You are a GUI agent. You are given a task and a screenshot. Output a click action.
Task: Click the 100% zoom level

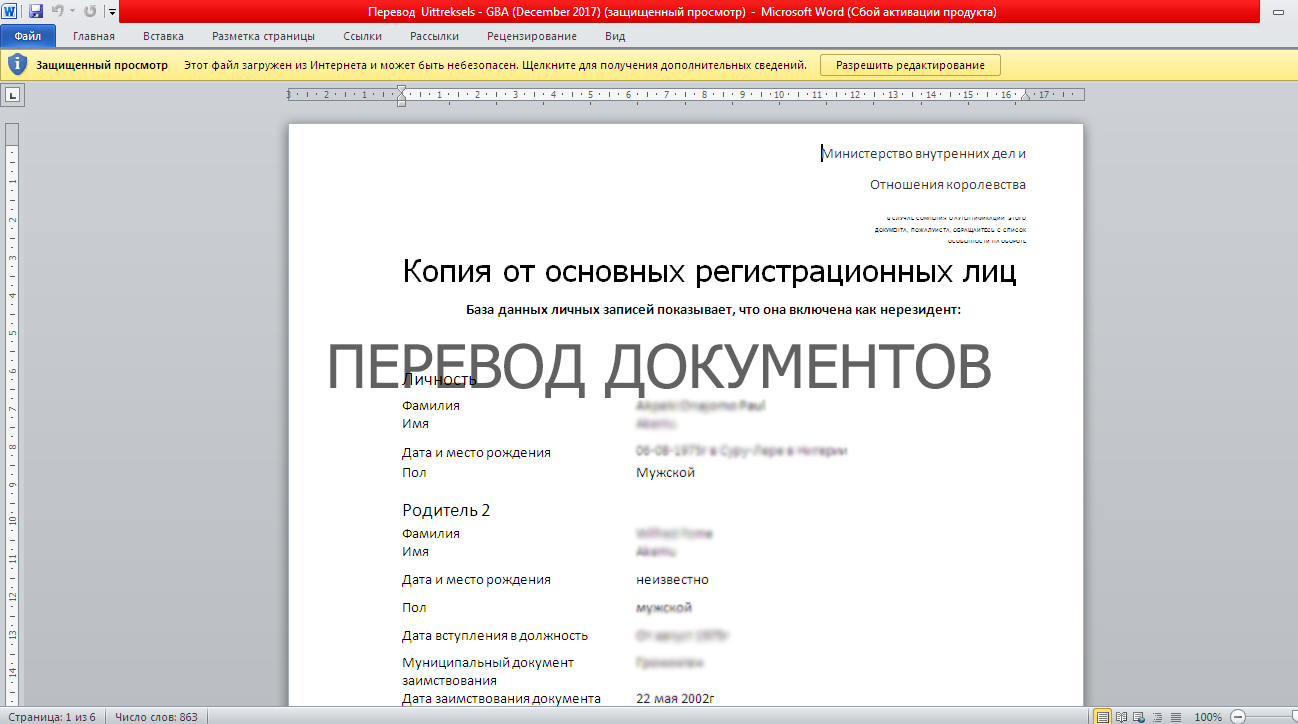tap(1208, 717)
